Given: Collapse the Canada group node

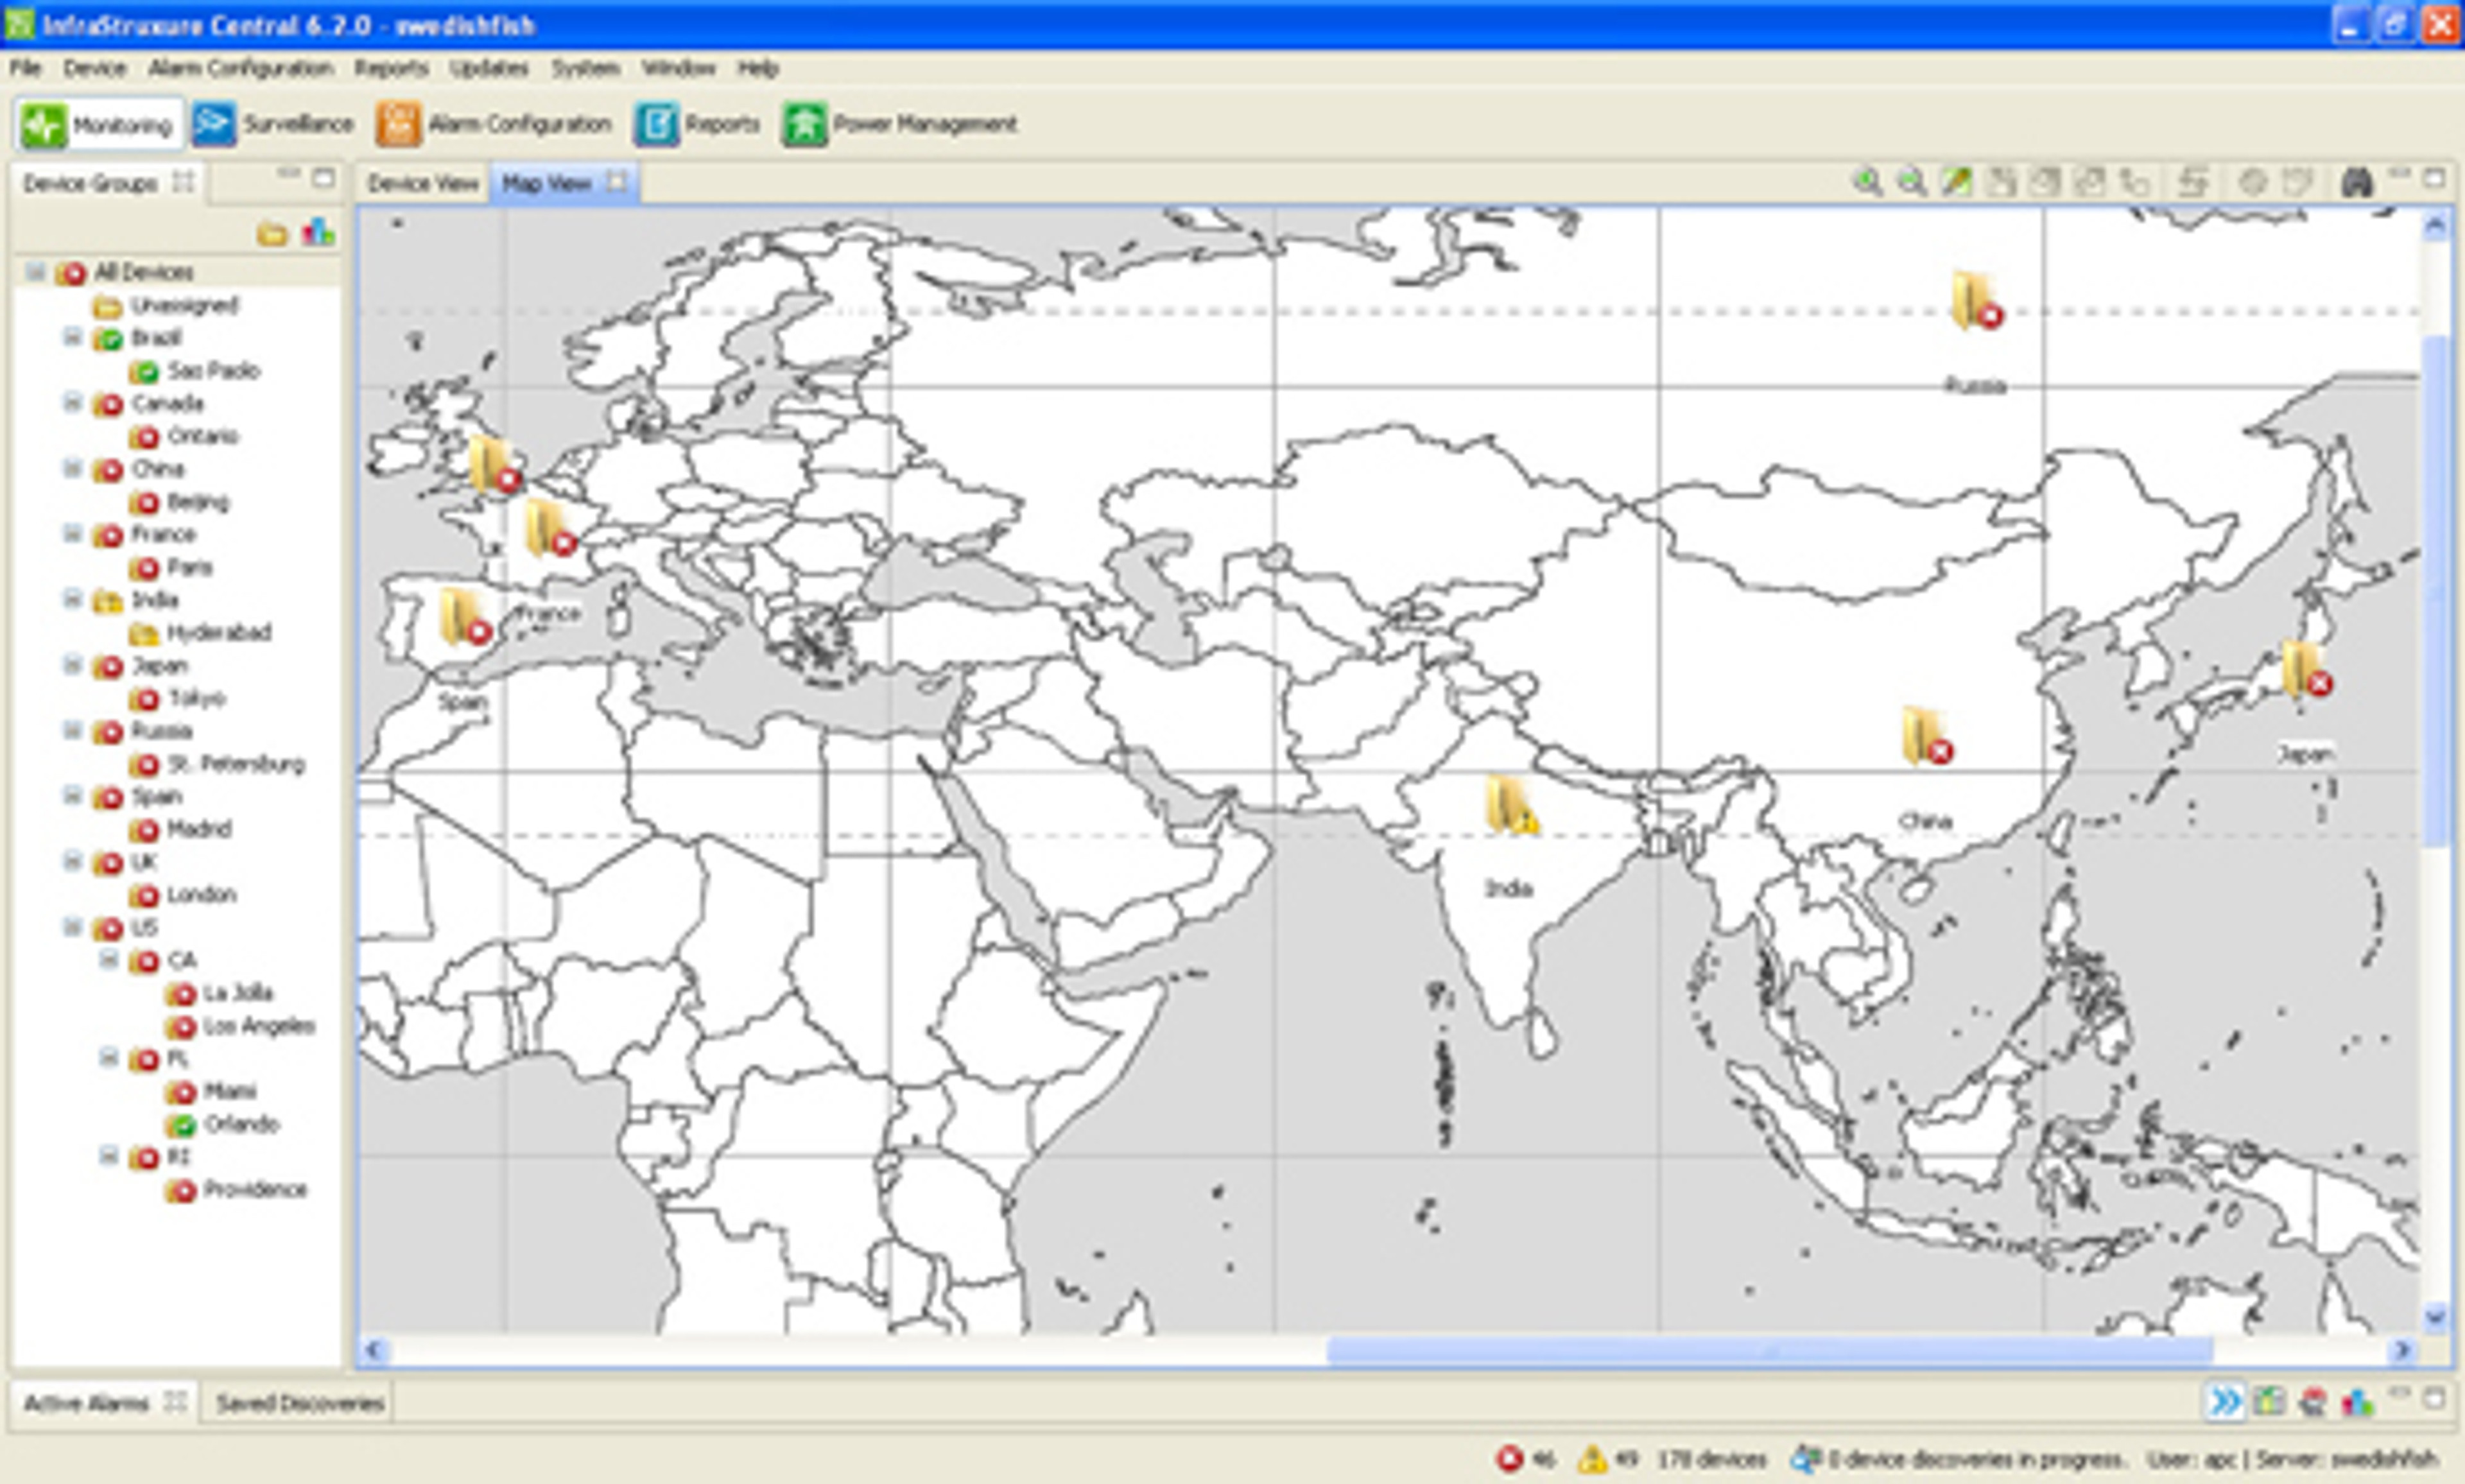Looking at the screenshot, I should 72,403.
